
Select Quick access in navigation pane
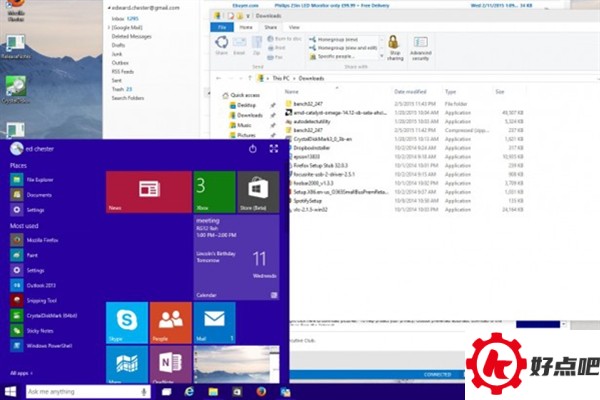(x=241, y=95)
